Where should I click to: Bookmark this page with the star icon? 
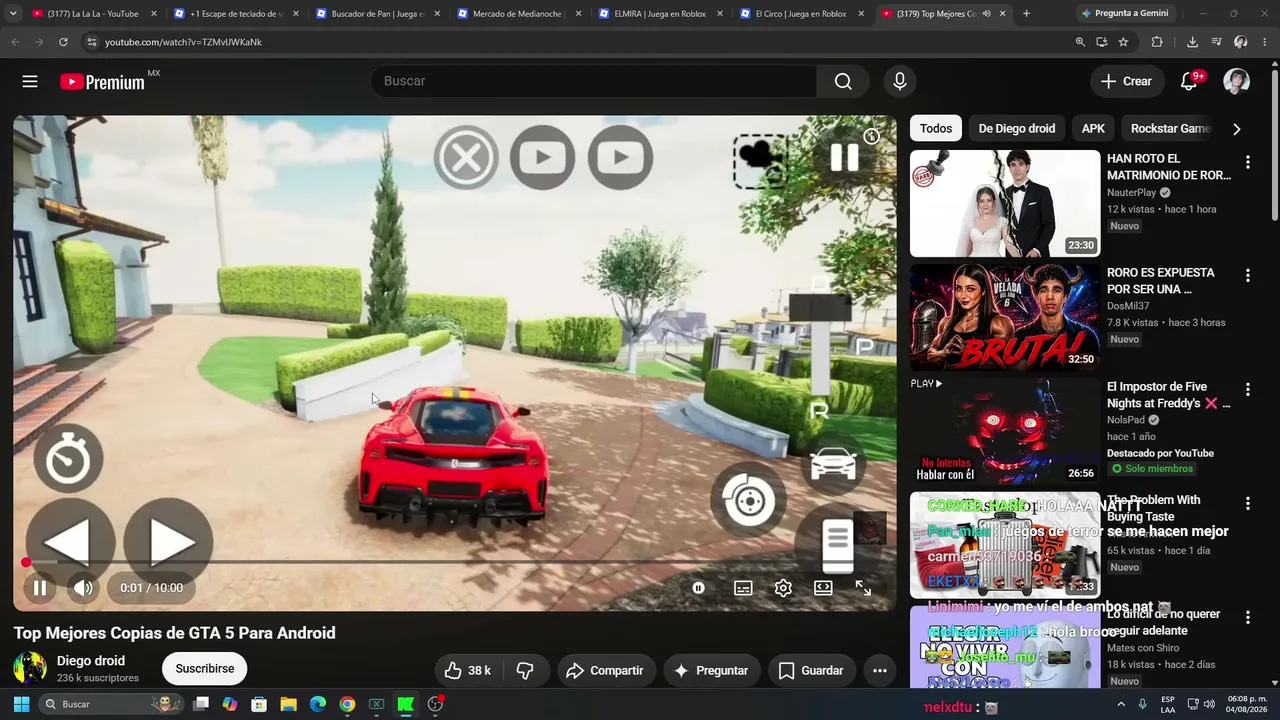point(1123,42)
